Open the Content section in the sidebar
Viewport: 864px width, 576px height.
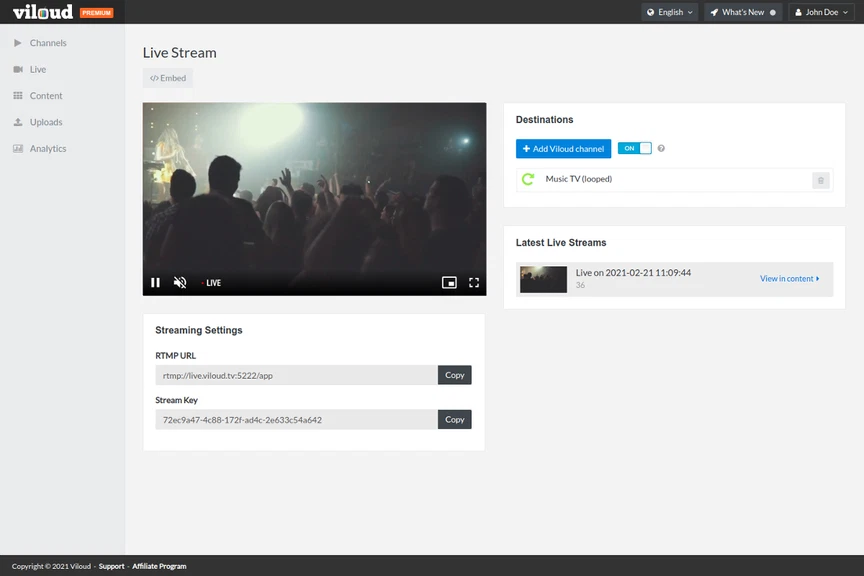[x=47, y=95]
